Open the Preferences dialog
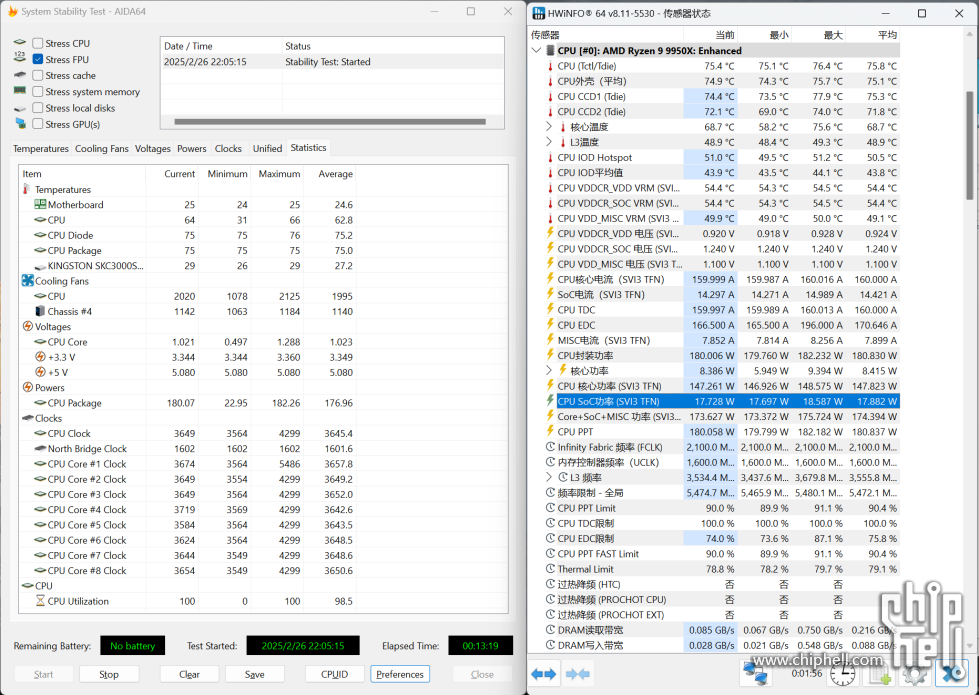 point(400,674)
